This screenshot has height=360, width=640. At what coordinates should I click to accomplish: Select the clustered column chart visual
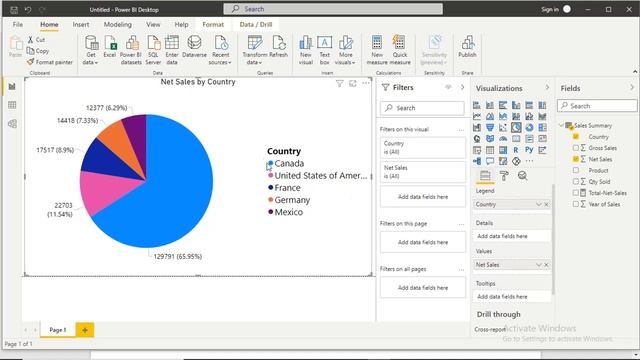point(516,105)
